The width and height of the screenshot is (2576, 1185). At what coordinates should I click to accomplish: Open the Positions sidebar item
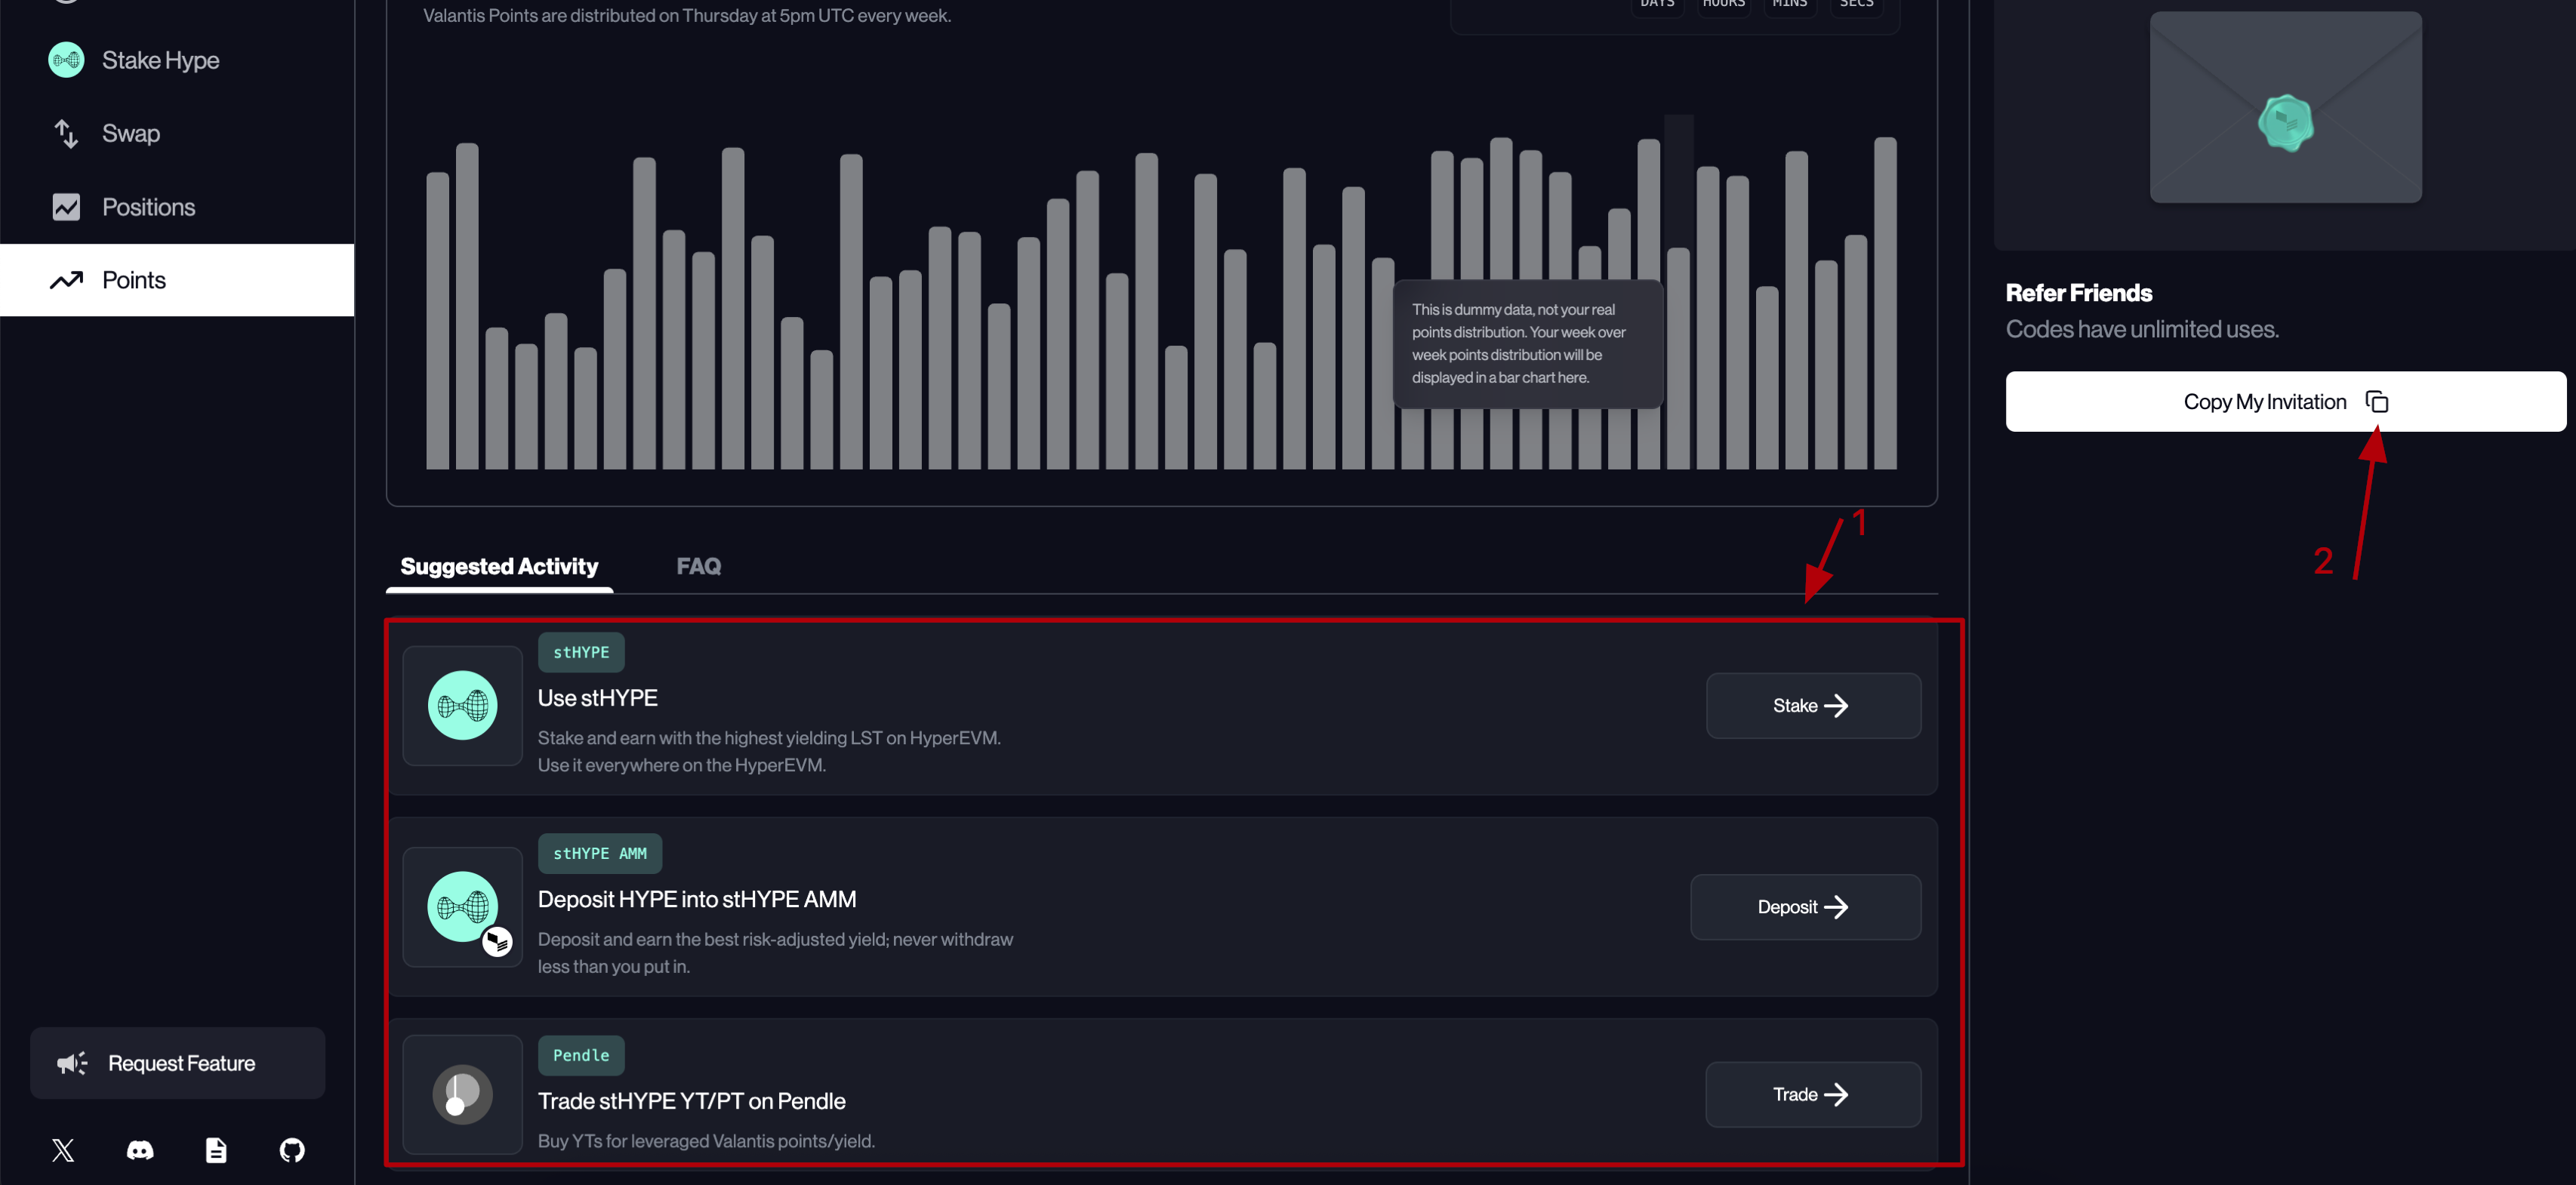(148, 207)
